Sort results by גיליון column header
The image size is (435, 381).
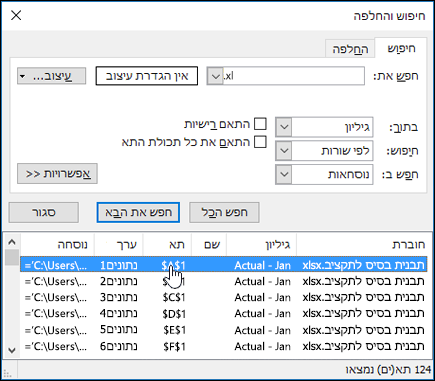(x=261, y=245)
